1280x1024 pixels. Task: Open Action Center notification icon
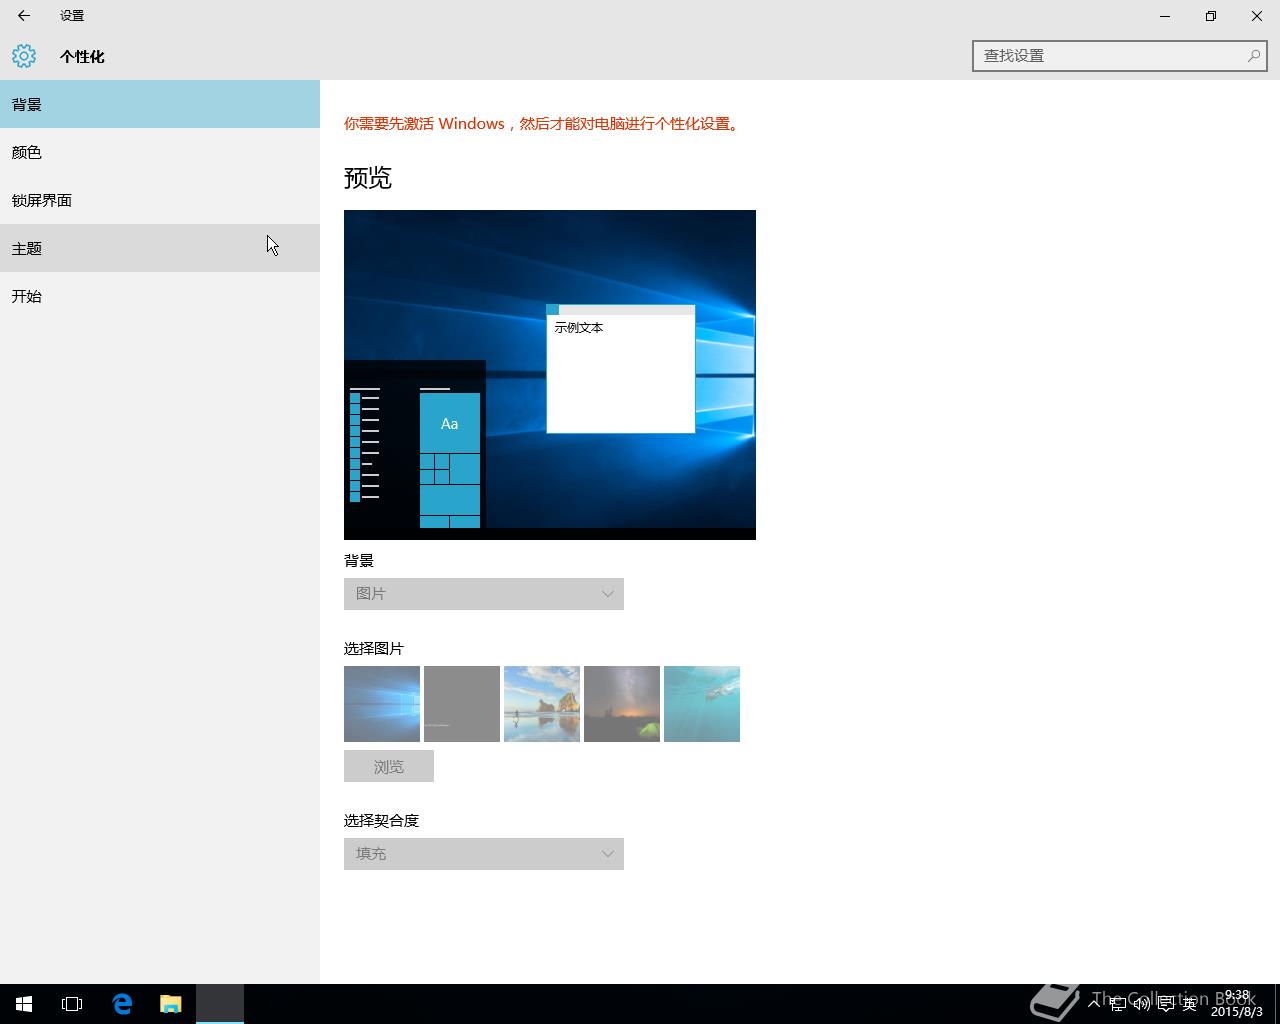pyautogui.click(x=1166, y=1004)
